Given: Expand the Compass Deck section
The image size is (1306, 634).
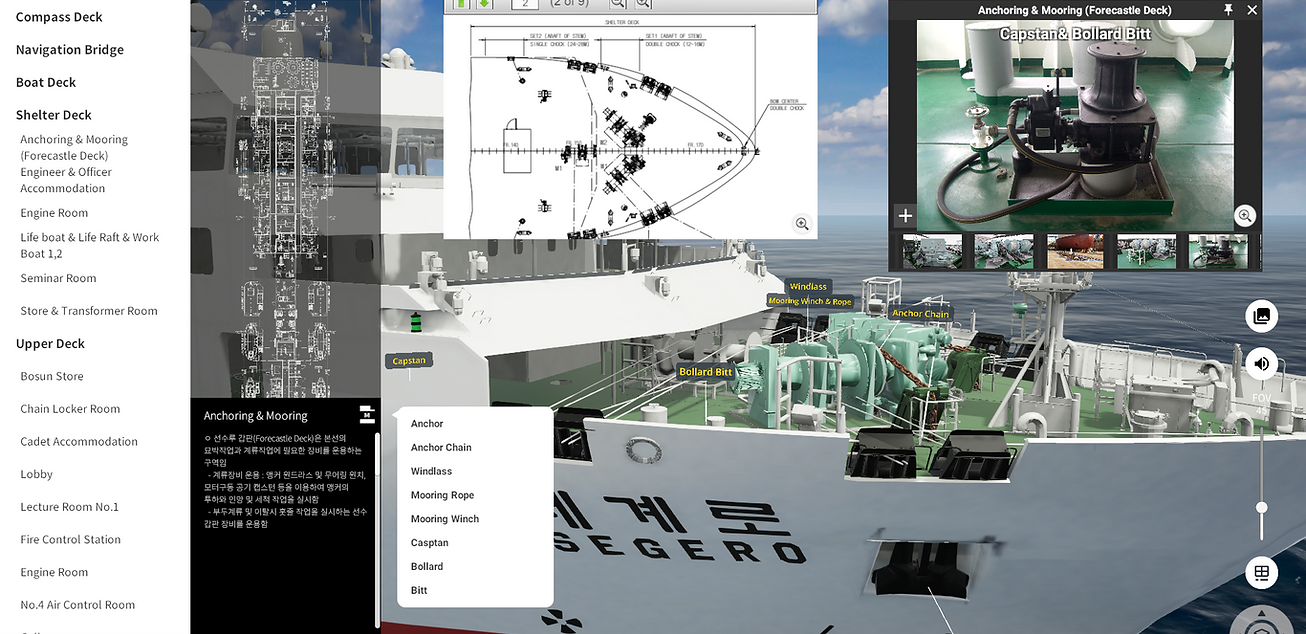Looking at the screenshot, I should [x=59, y=17].
